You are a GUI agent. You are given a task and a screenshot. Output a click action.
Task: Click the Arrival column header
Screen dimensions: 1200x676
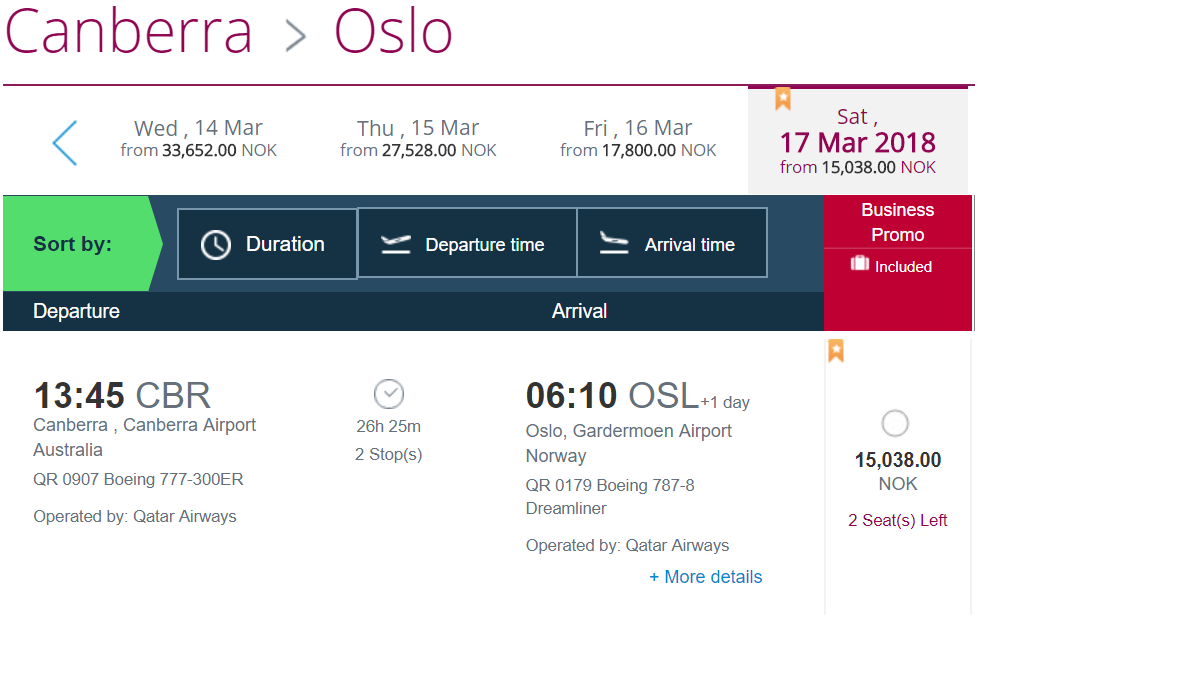pos(580,311)
